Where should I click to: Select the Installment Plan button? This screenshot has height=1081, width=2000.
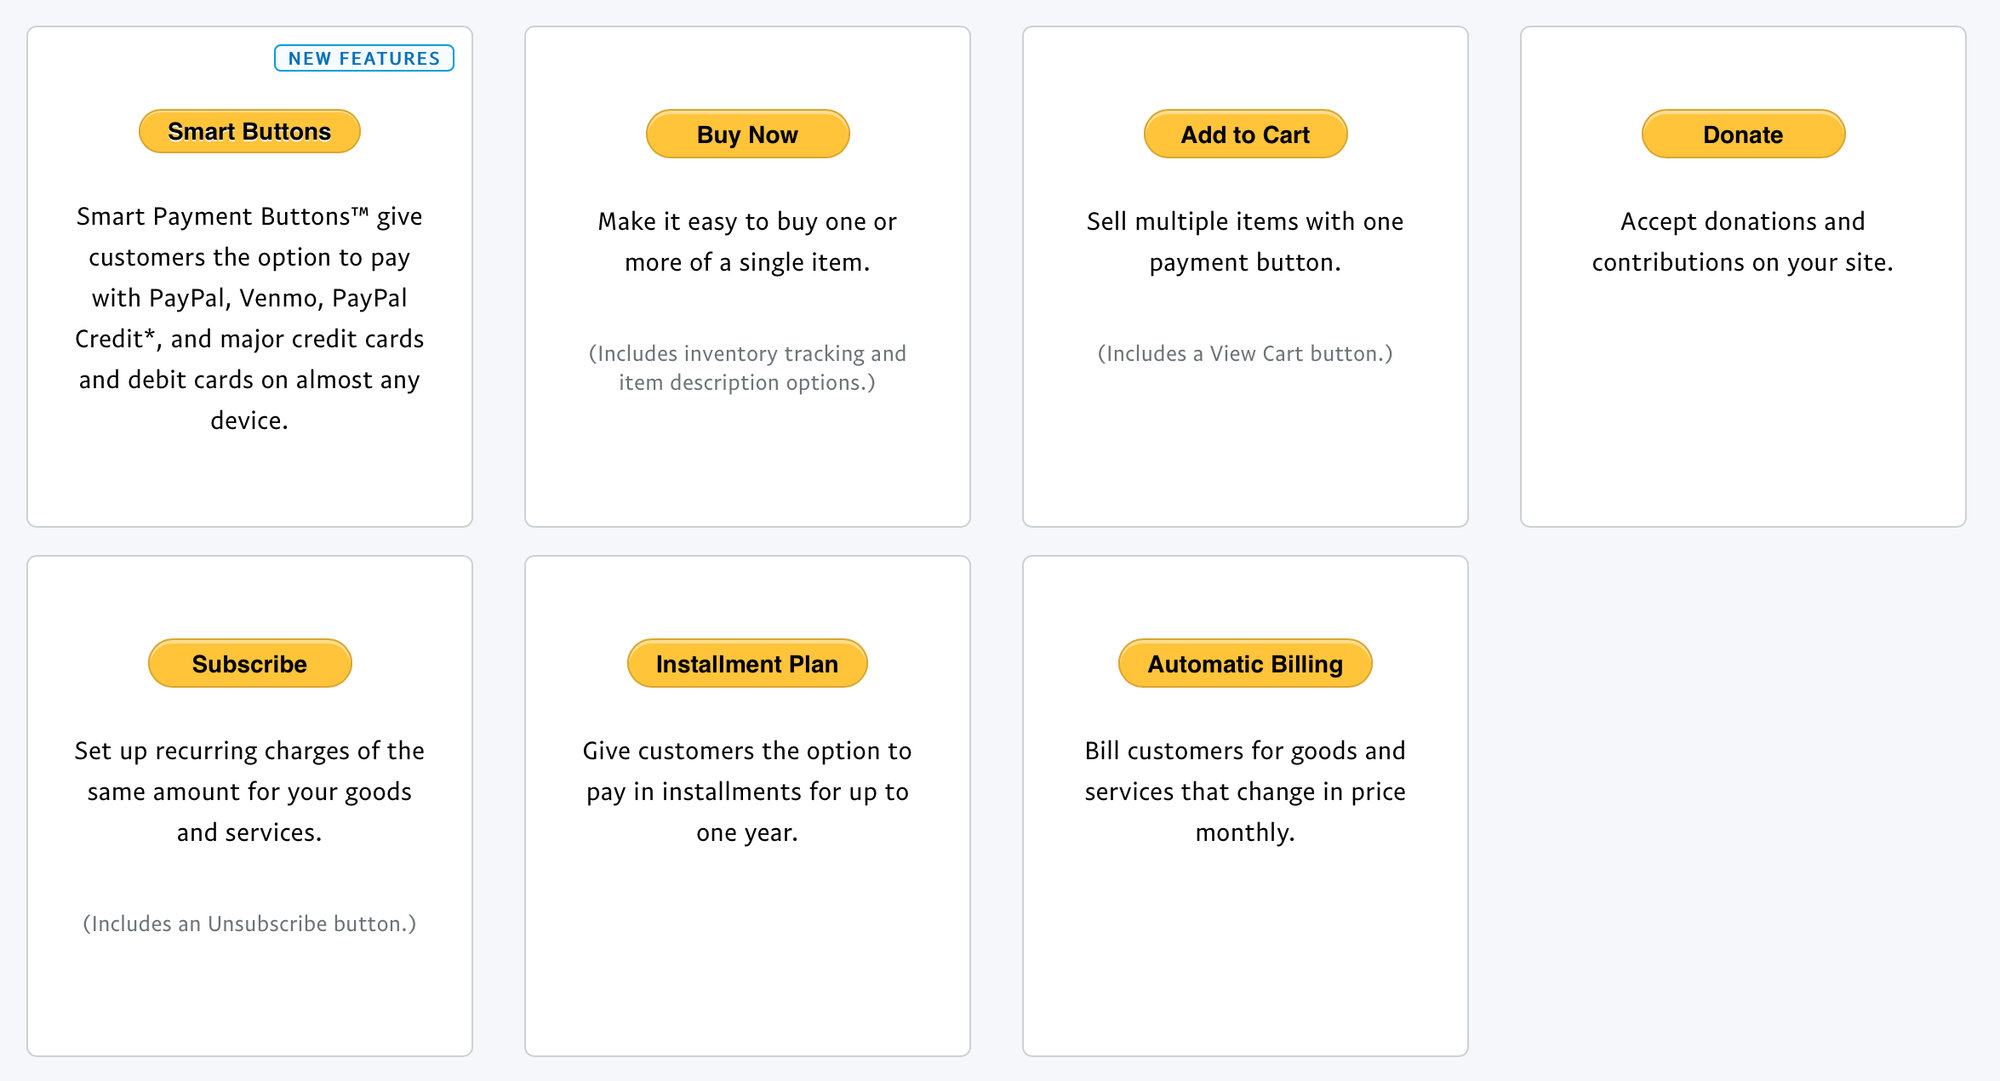pos(746,663)
